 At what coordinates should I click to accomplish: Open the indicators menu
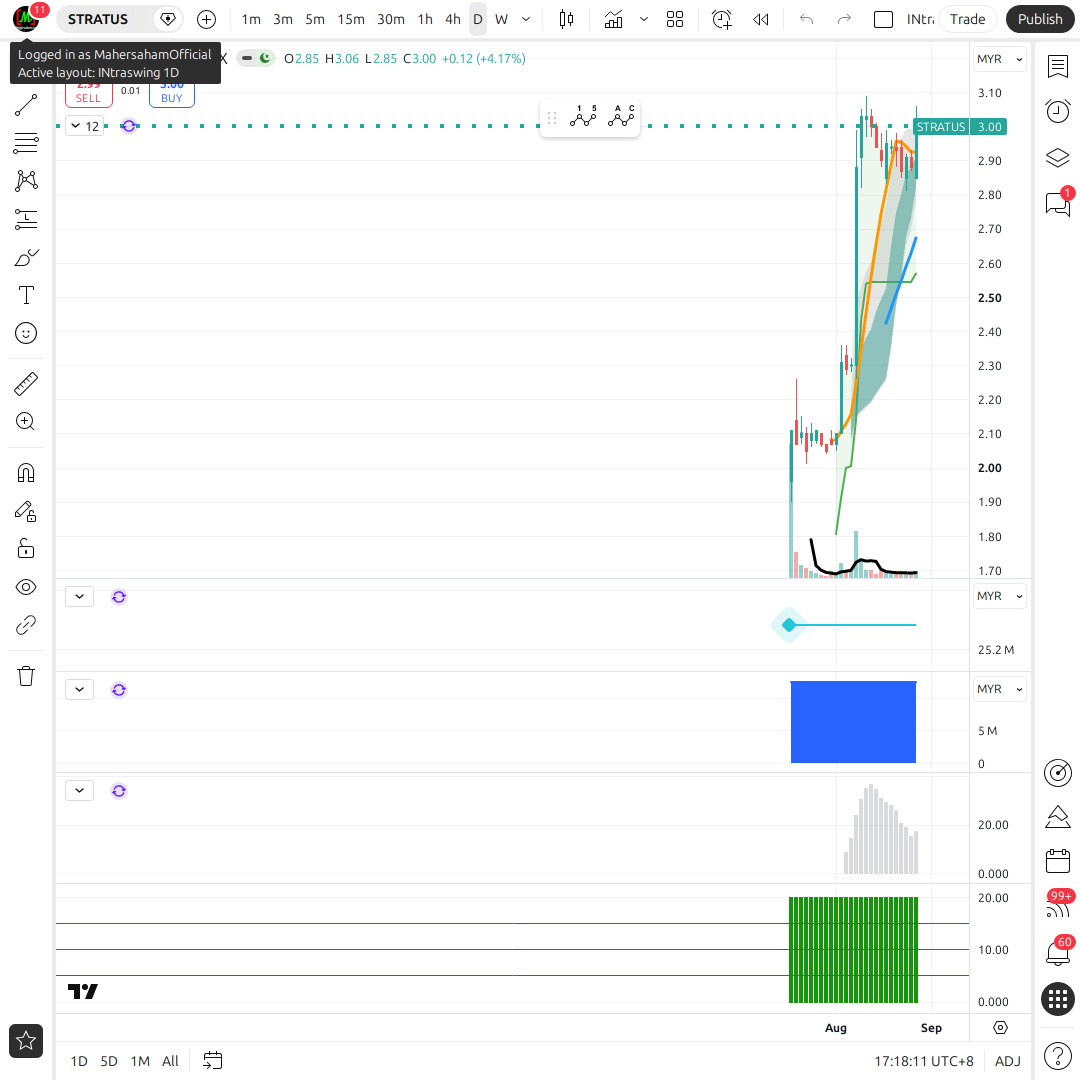tap(613, 19)
